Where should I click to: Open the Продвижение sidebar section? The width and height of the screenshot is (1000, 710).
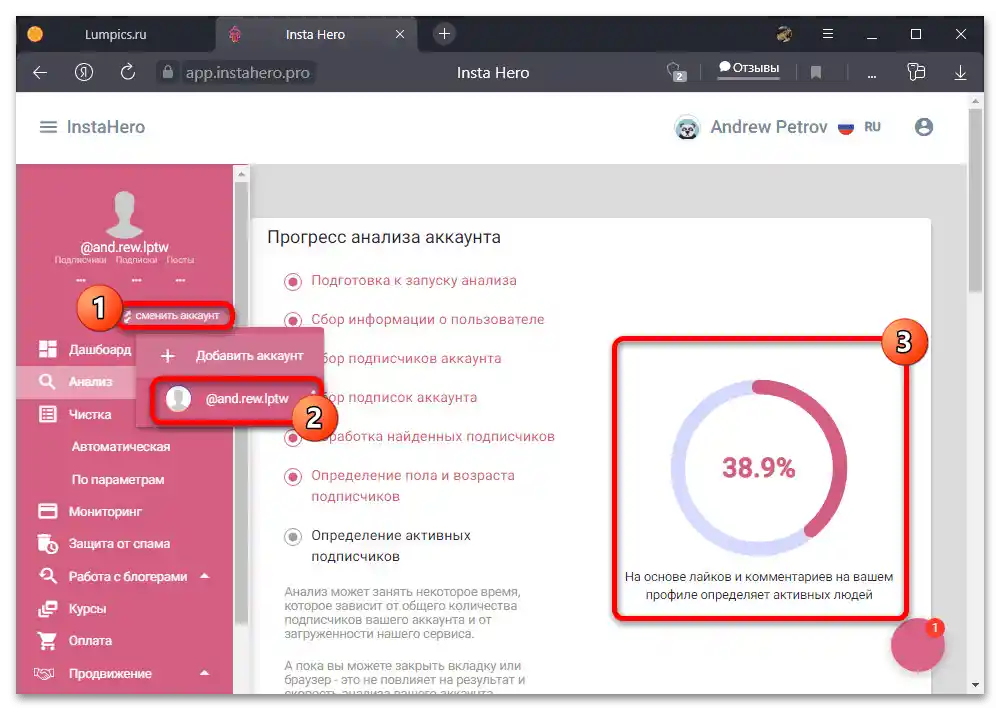[x=110, y=674]
